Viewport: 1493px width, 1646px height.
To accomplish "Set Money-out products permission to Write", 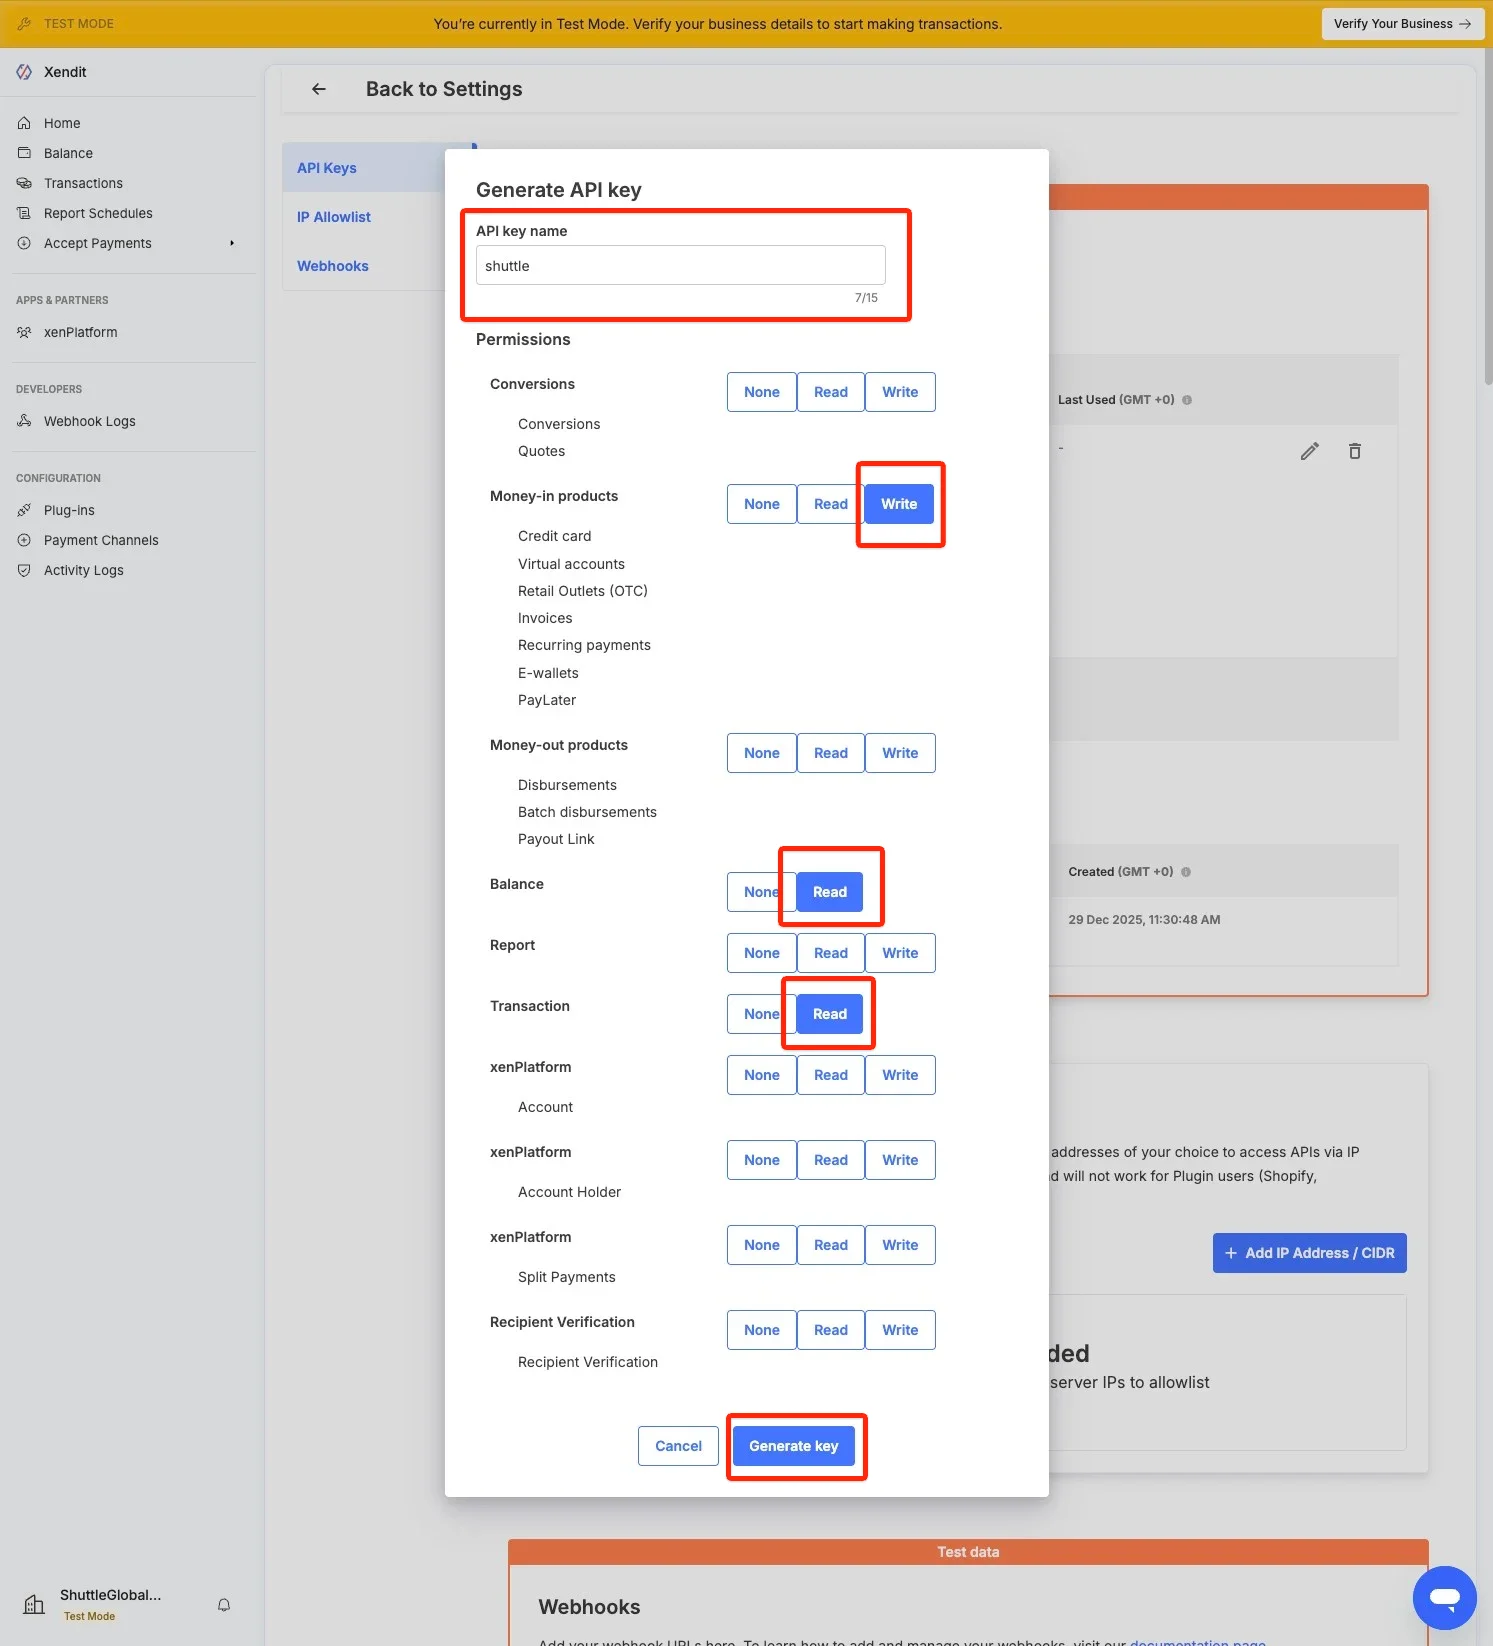I will (x=899, y=753).
